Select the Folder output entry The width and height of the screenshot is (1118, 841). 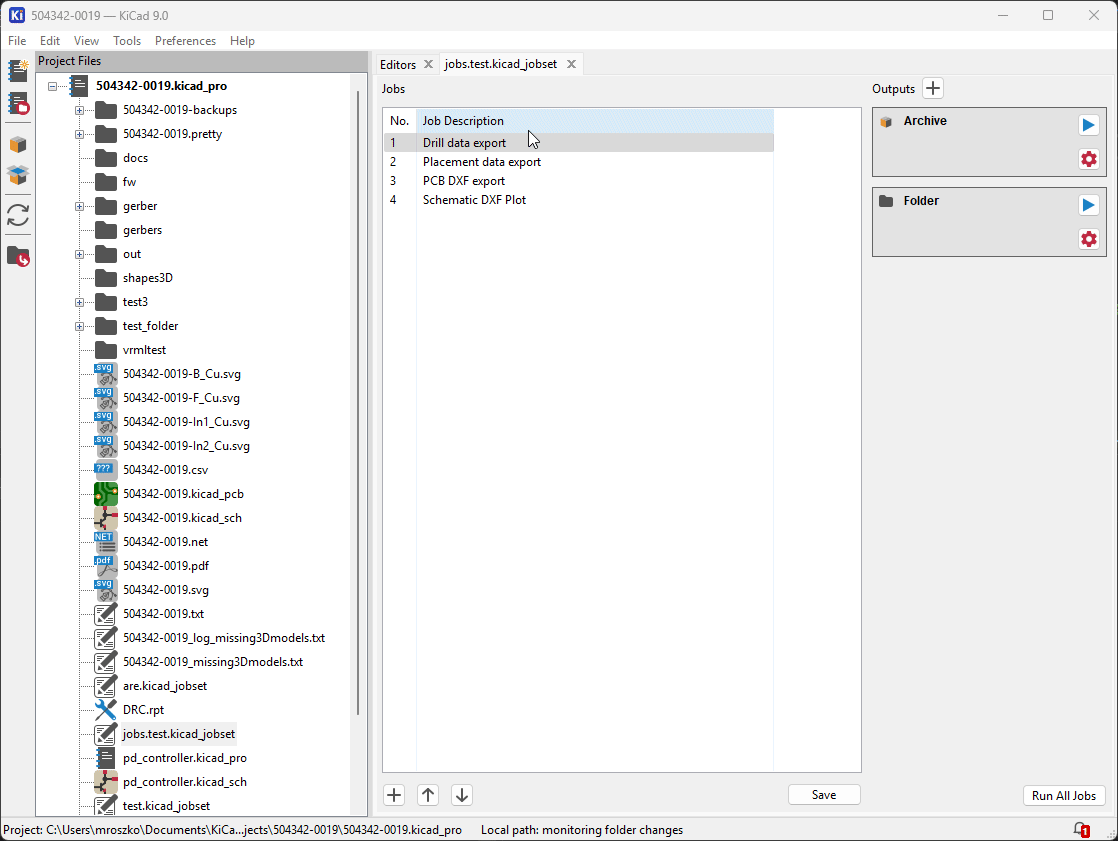click(989, 222)
